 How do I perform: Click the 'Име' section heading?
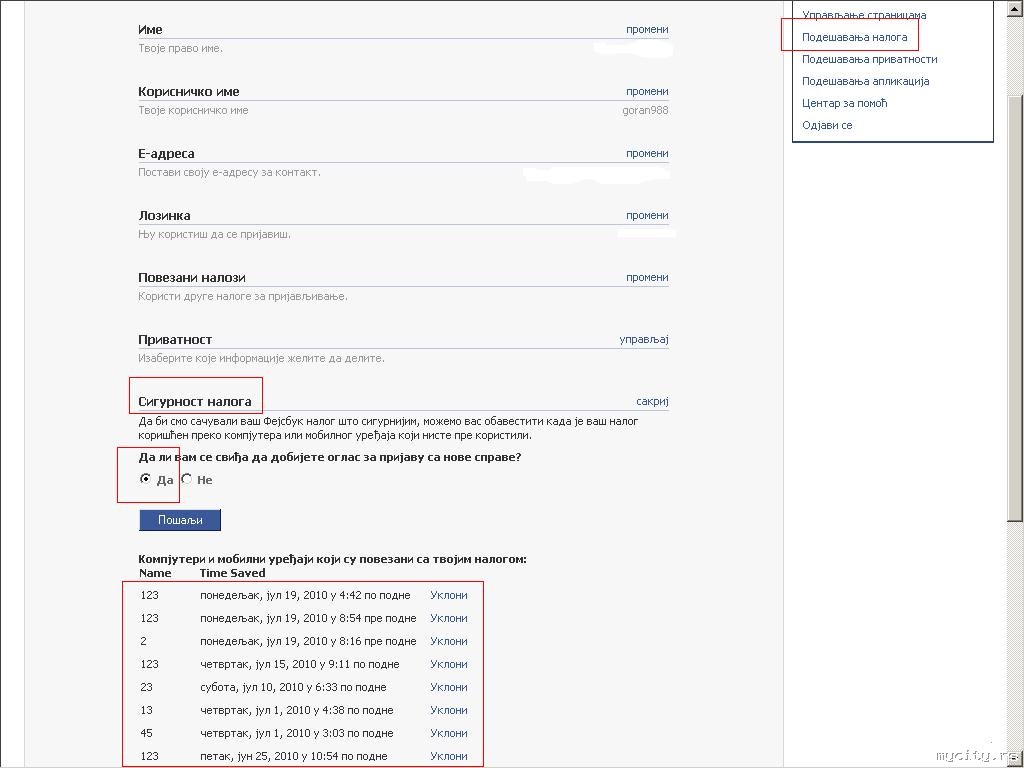point(150,29)
